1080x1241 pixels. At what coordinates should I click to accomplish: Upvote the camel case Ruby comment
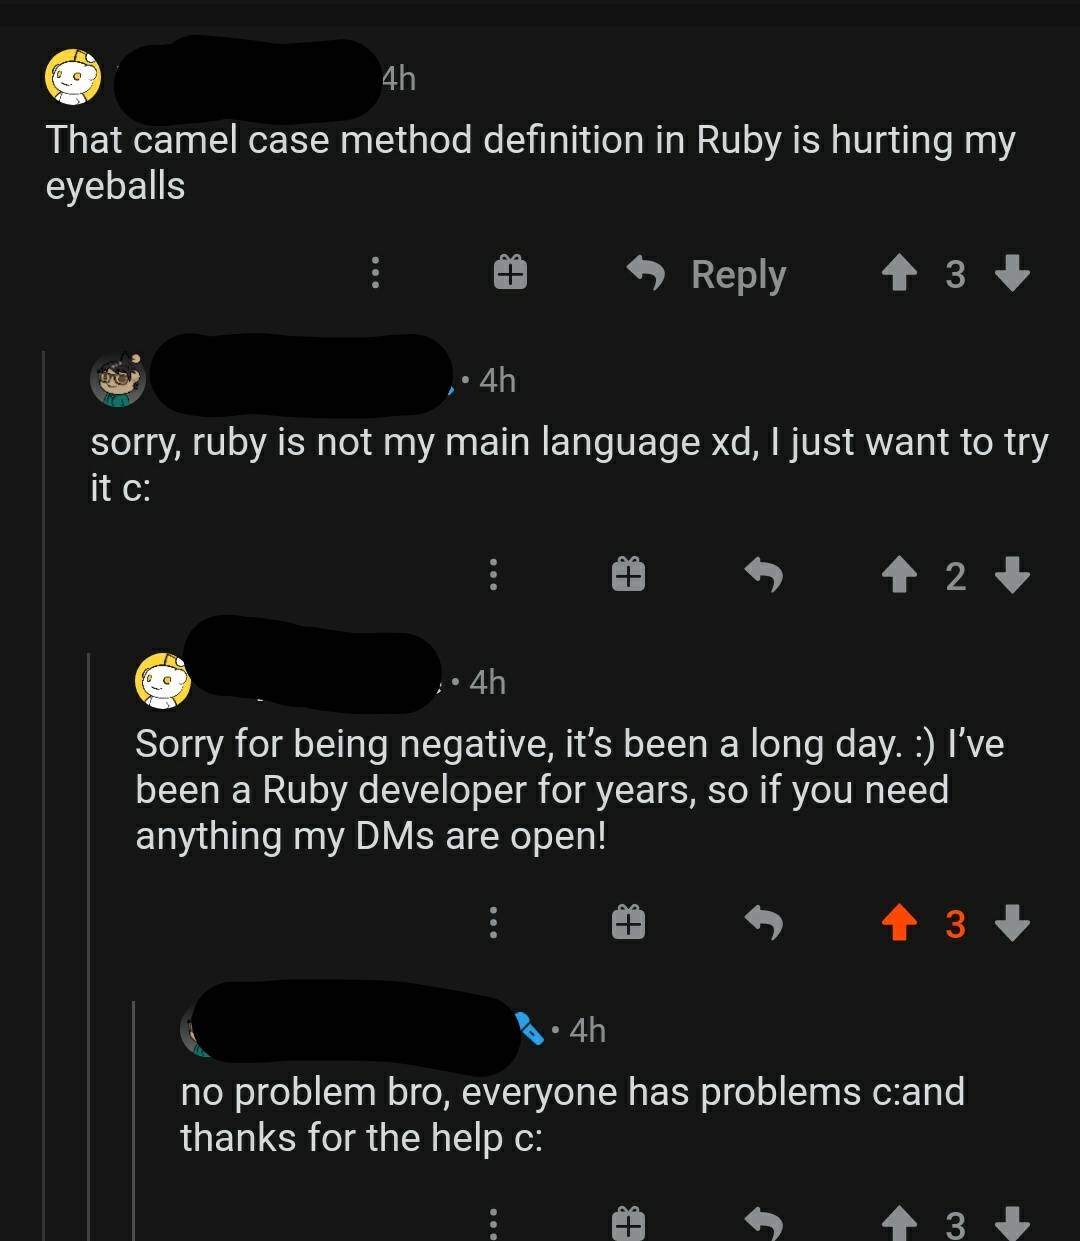pos(899,273)
